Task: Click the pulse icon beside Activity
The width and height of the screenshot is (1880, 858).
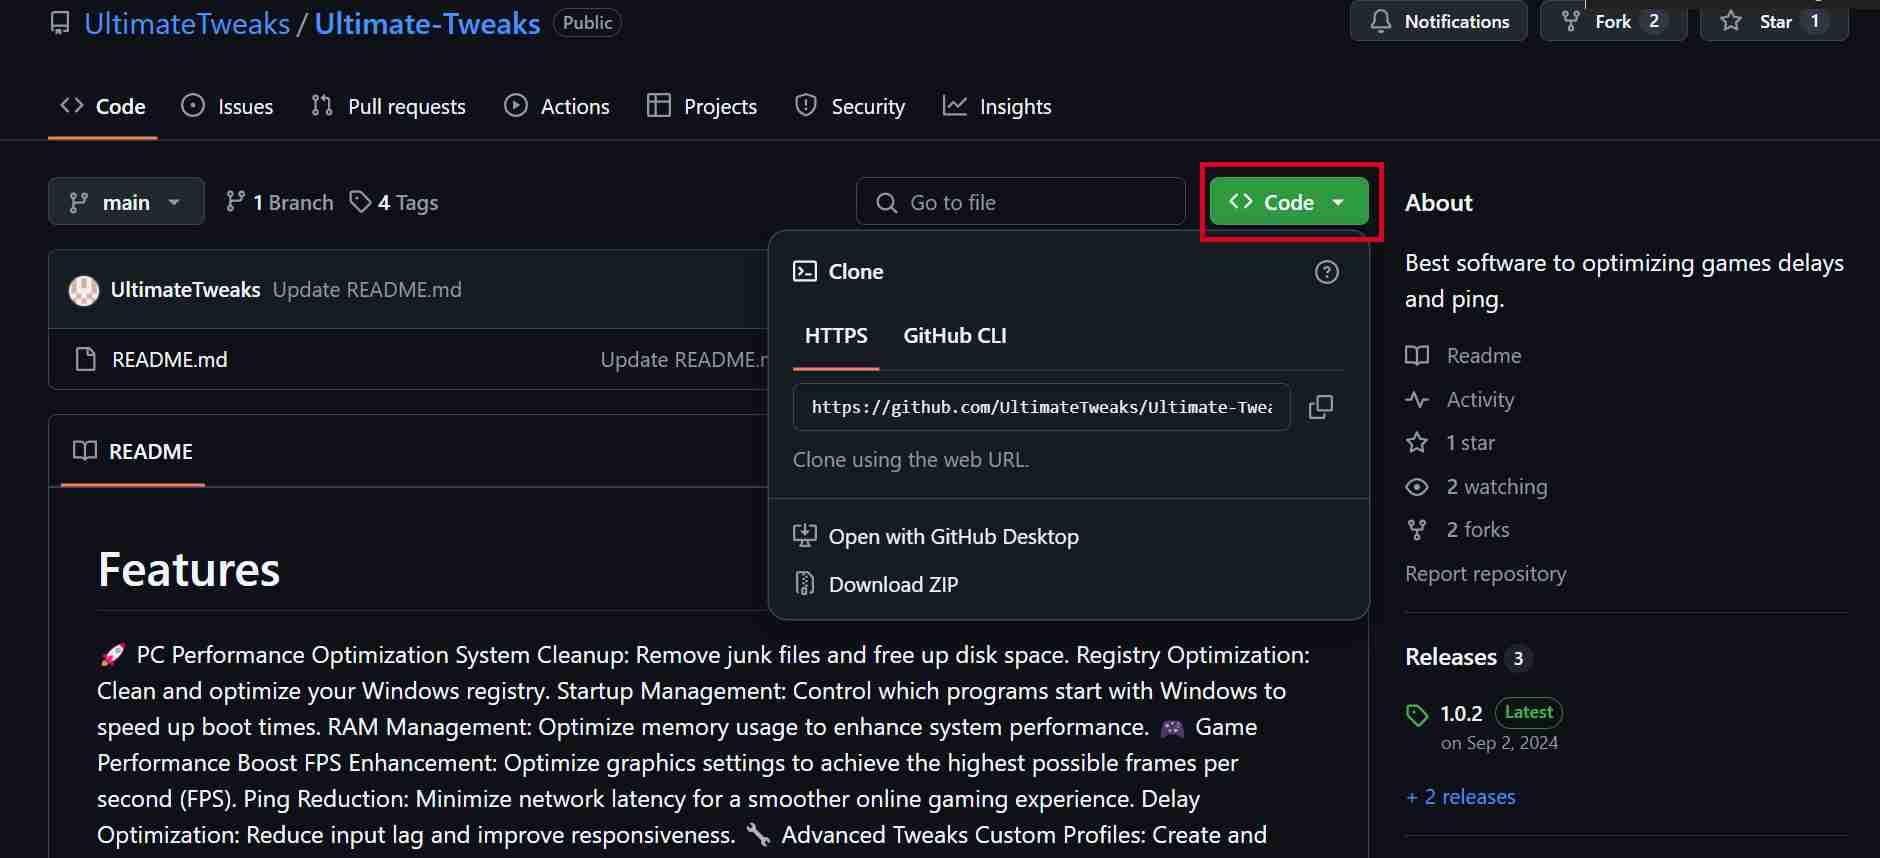Action: point(1417,400)
